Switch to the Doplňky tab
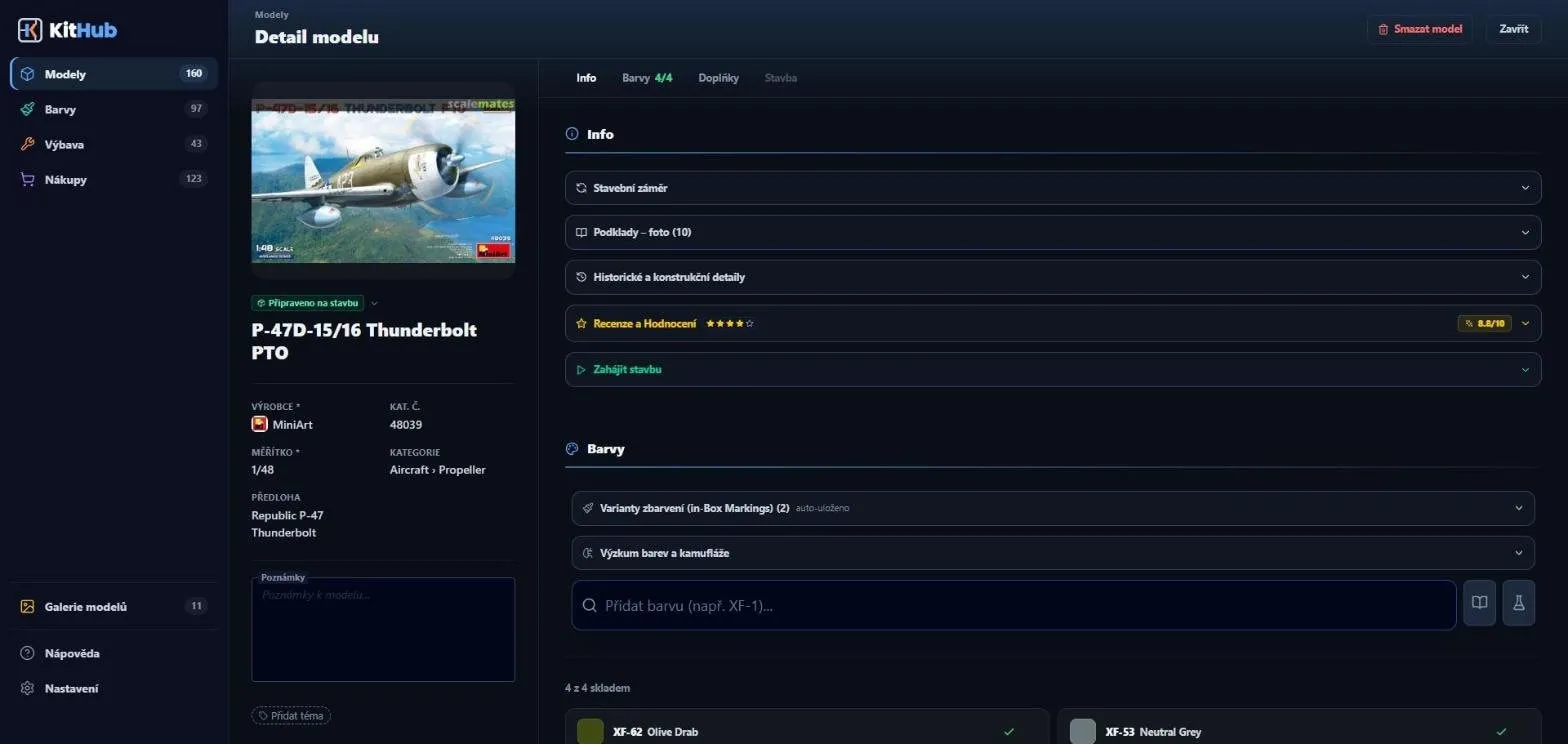 pos(718,78)
